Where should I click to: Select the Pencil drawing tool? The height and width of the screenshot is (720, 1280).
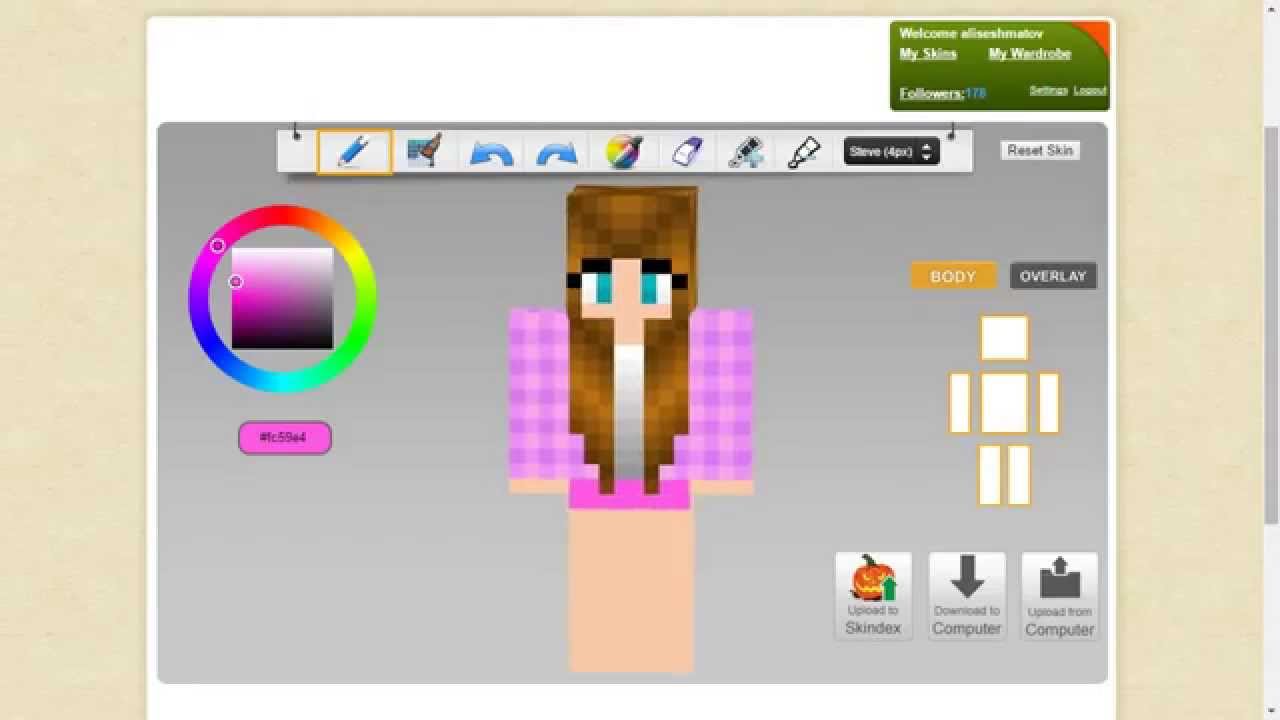tap(354, 152)
